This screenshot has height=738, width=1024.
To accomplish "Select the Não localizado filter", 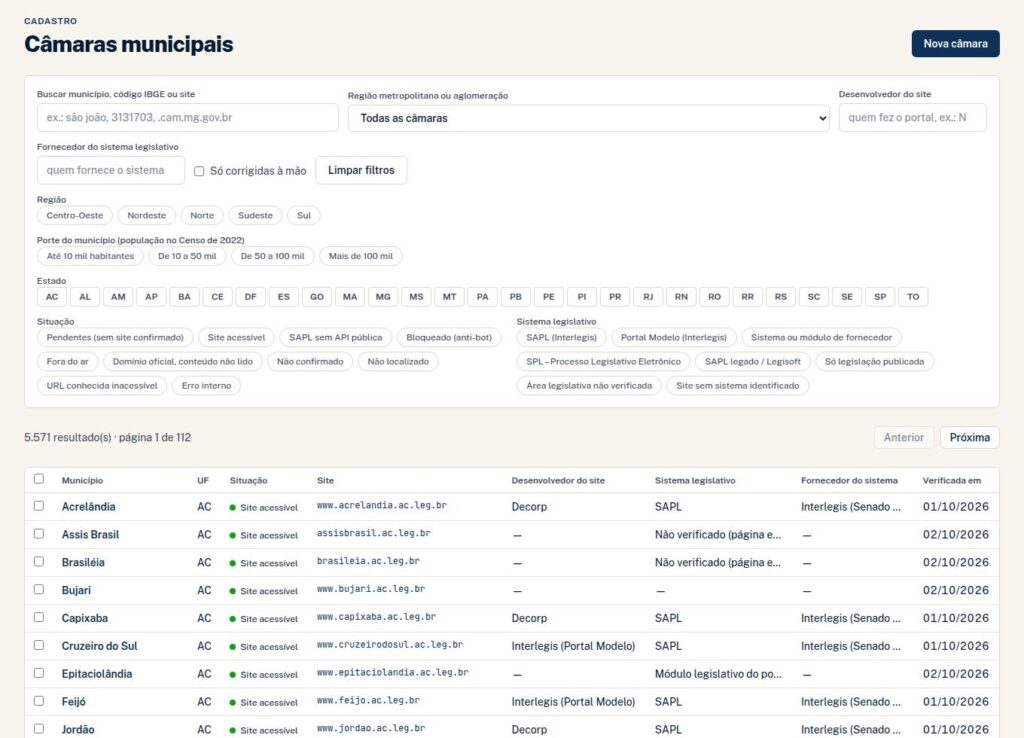I will pyautogui.click(x=398, y=362).
